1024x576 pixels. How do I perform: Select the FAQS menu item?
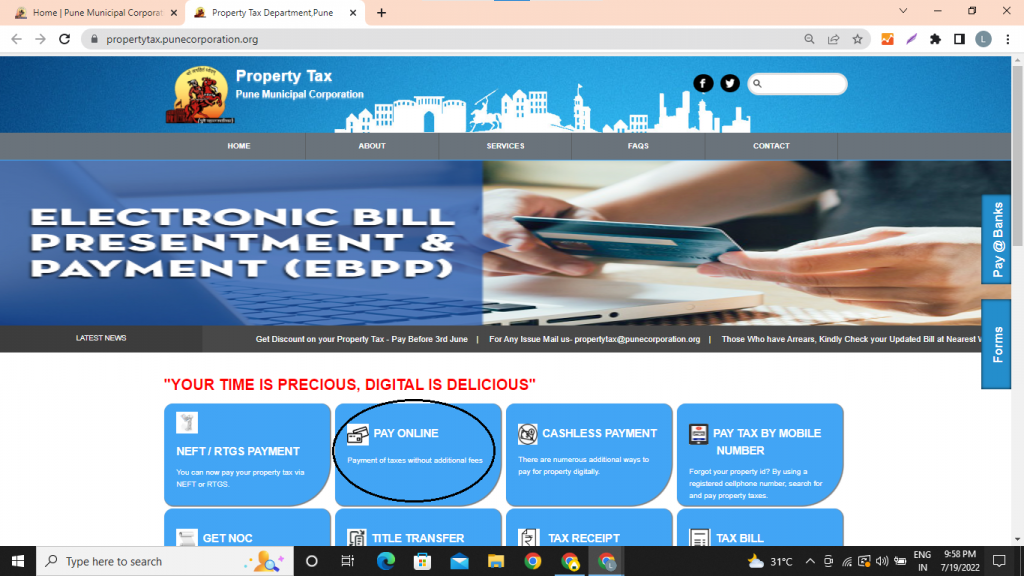pos(638,145)
